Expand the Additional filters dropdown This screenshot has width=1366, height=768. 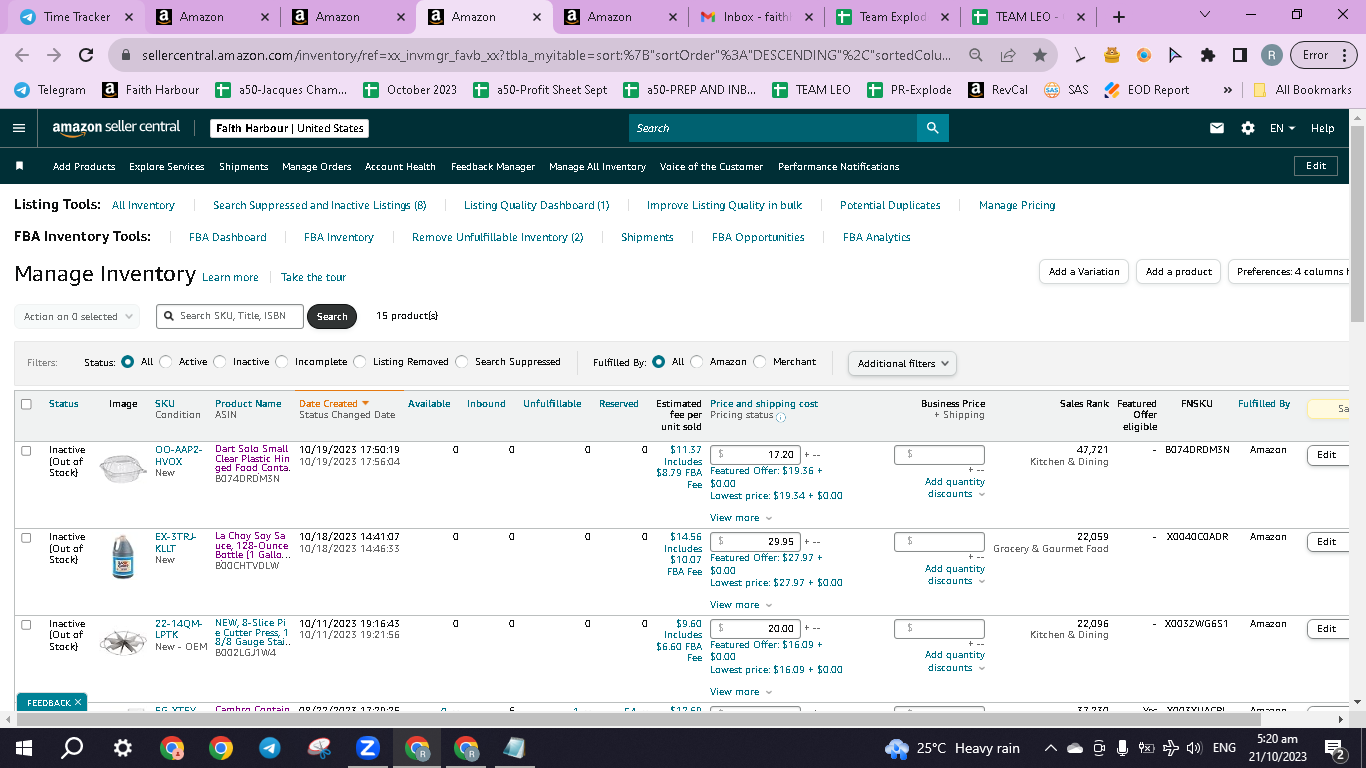902,363
